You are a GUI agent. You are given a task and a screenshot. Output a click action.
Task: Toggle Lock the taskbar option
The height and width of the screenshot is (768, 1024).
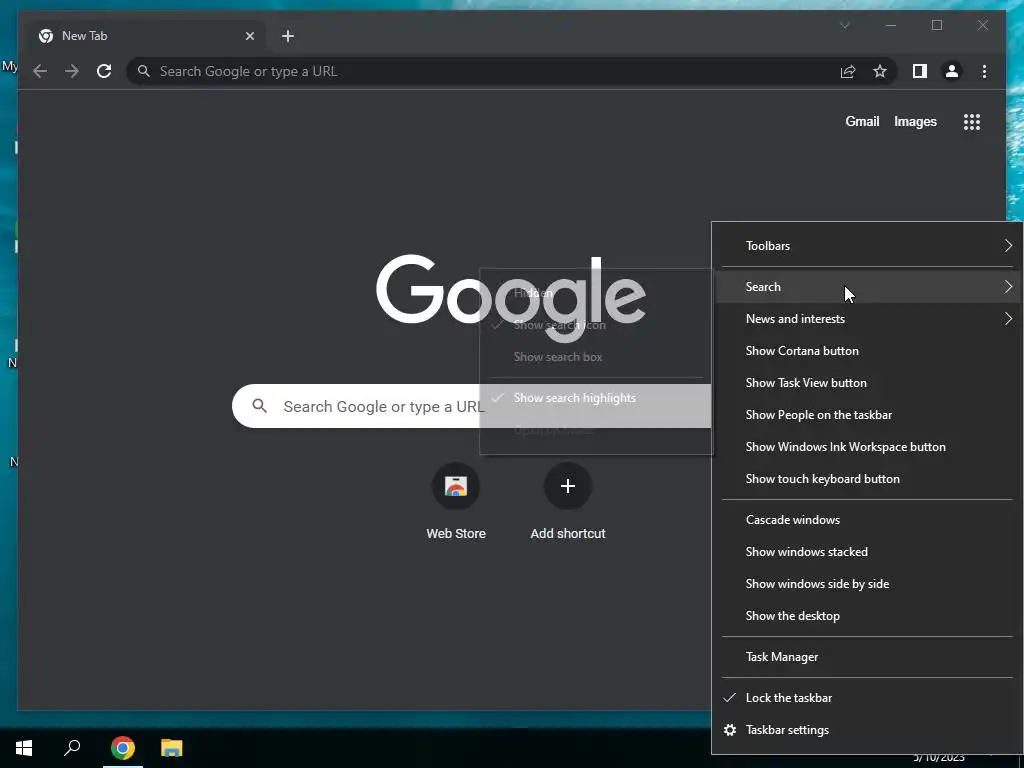[867, 697]
